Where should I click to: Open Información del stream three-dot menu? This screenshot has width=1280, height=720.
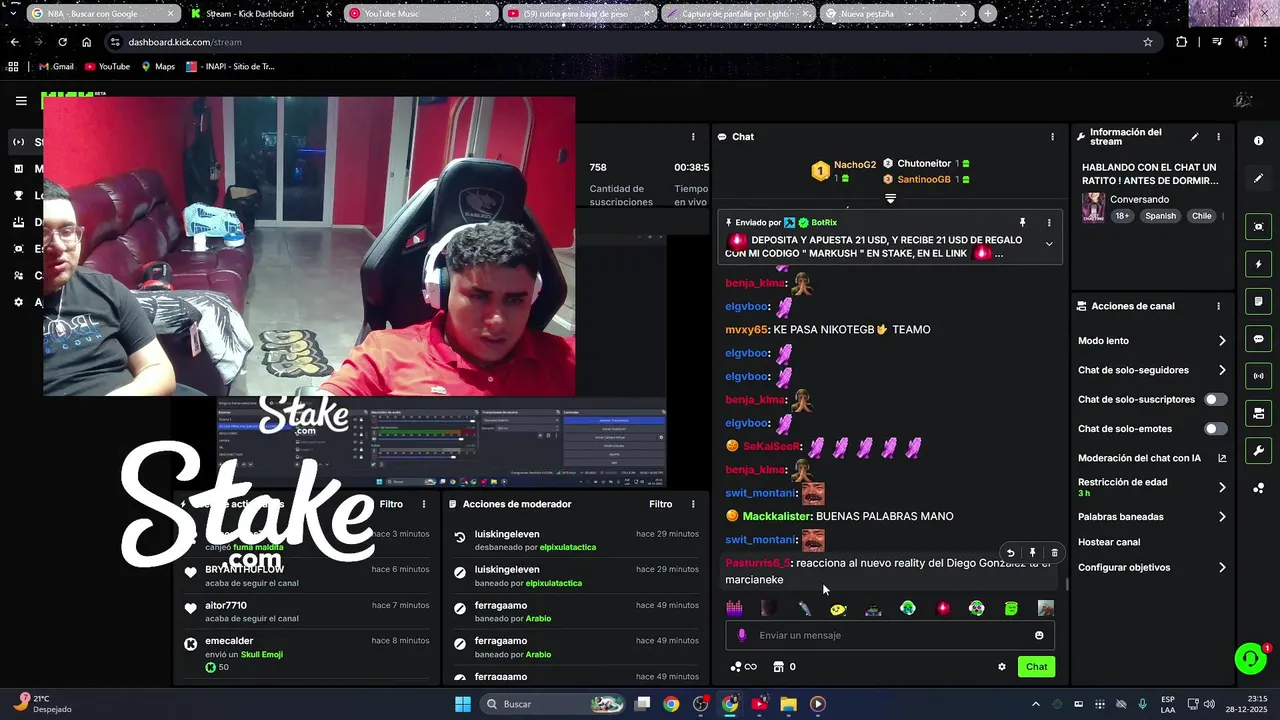tap(1218, 137)
